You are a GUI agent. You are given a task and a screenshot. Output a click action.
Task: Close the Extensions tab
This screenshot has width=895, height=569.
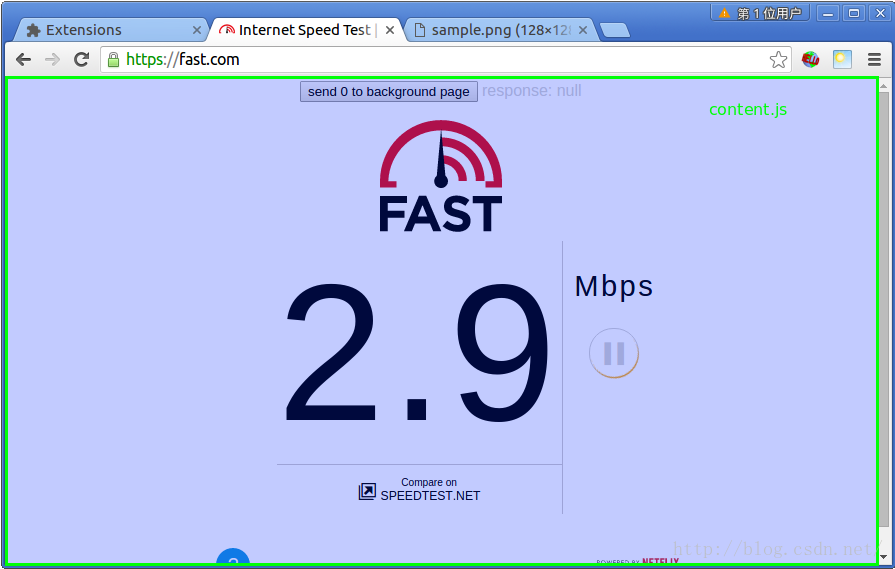(x=196, y=30)
